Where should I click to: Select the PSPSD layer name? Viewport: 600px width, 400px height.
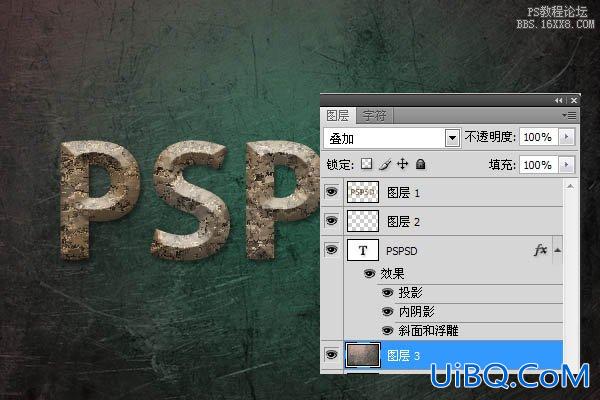(x=401, y=251)
